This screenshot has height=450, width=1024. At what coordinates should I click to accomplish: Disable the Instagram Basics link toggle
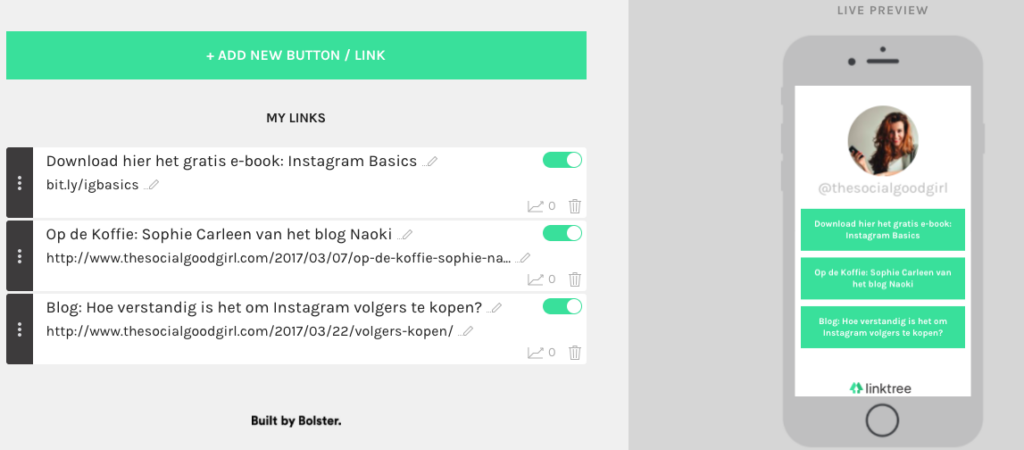coord(562,160)
